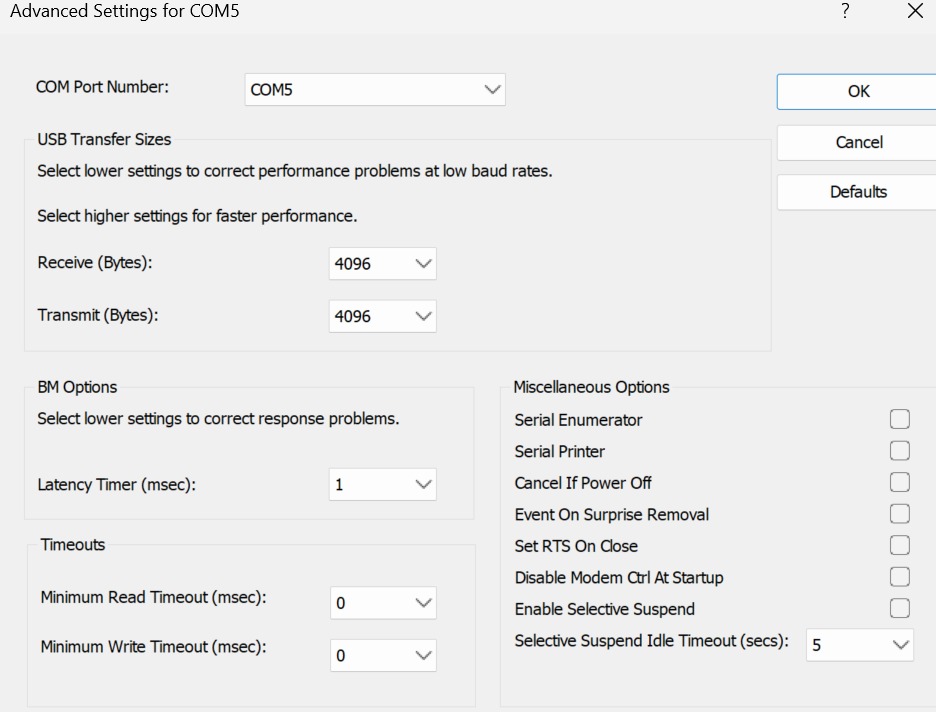Confirm settings with the OK button

(857, 91)
